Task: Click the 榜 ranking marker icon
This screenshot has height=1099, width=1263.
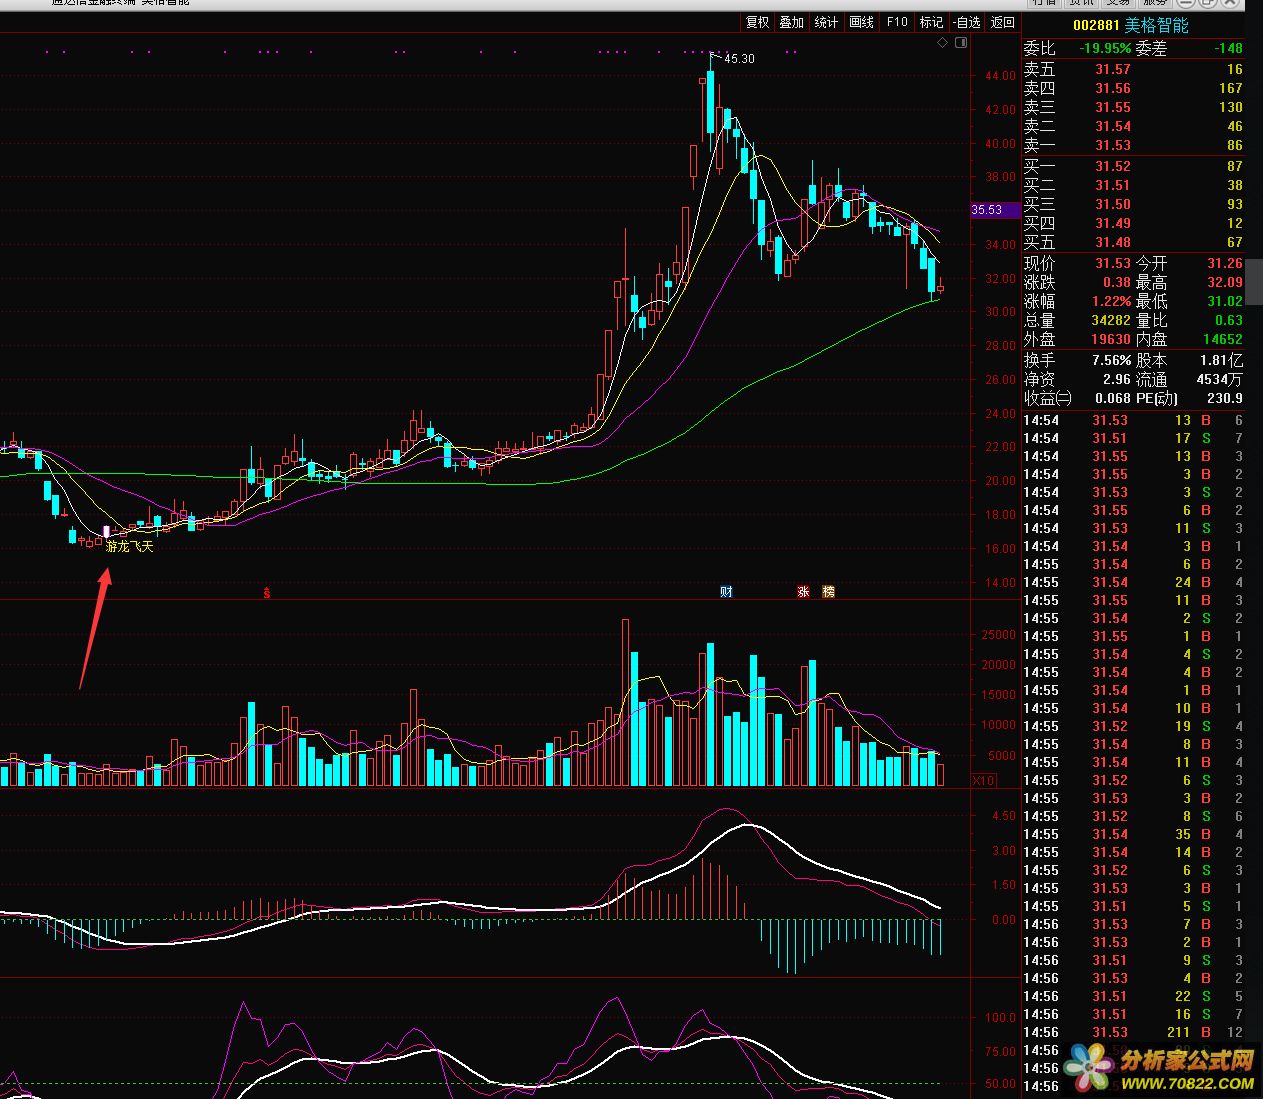Action: pos(828,591)
